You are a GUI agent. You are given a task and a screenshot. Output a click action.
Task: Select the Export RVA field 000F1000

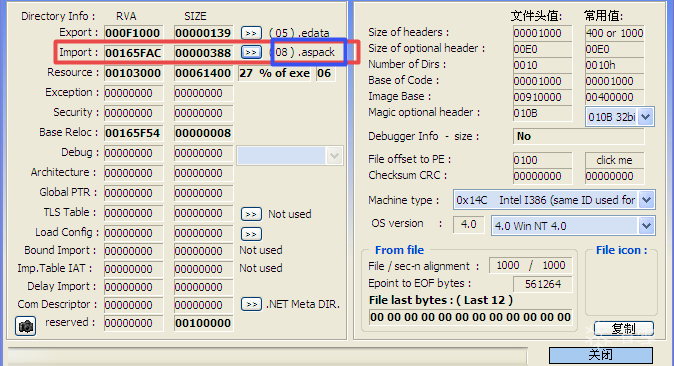[x=134, y=33]
